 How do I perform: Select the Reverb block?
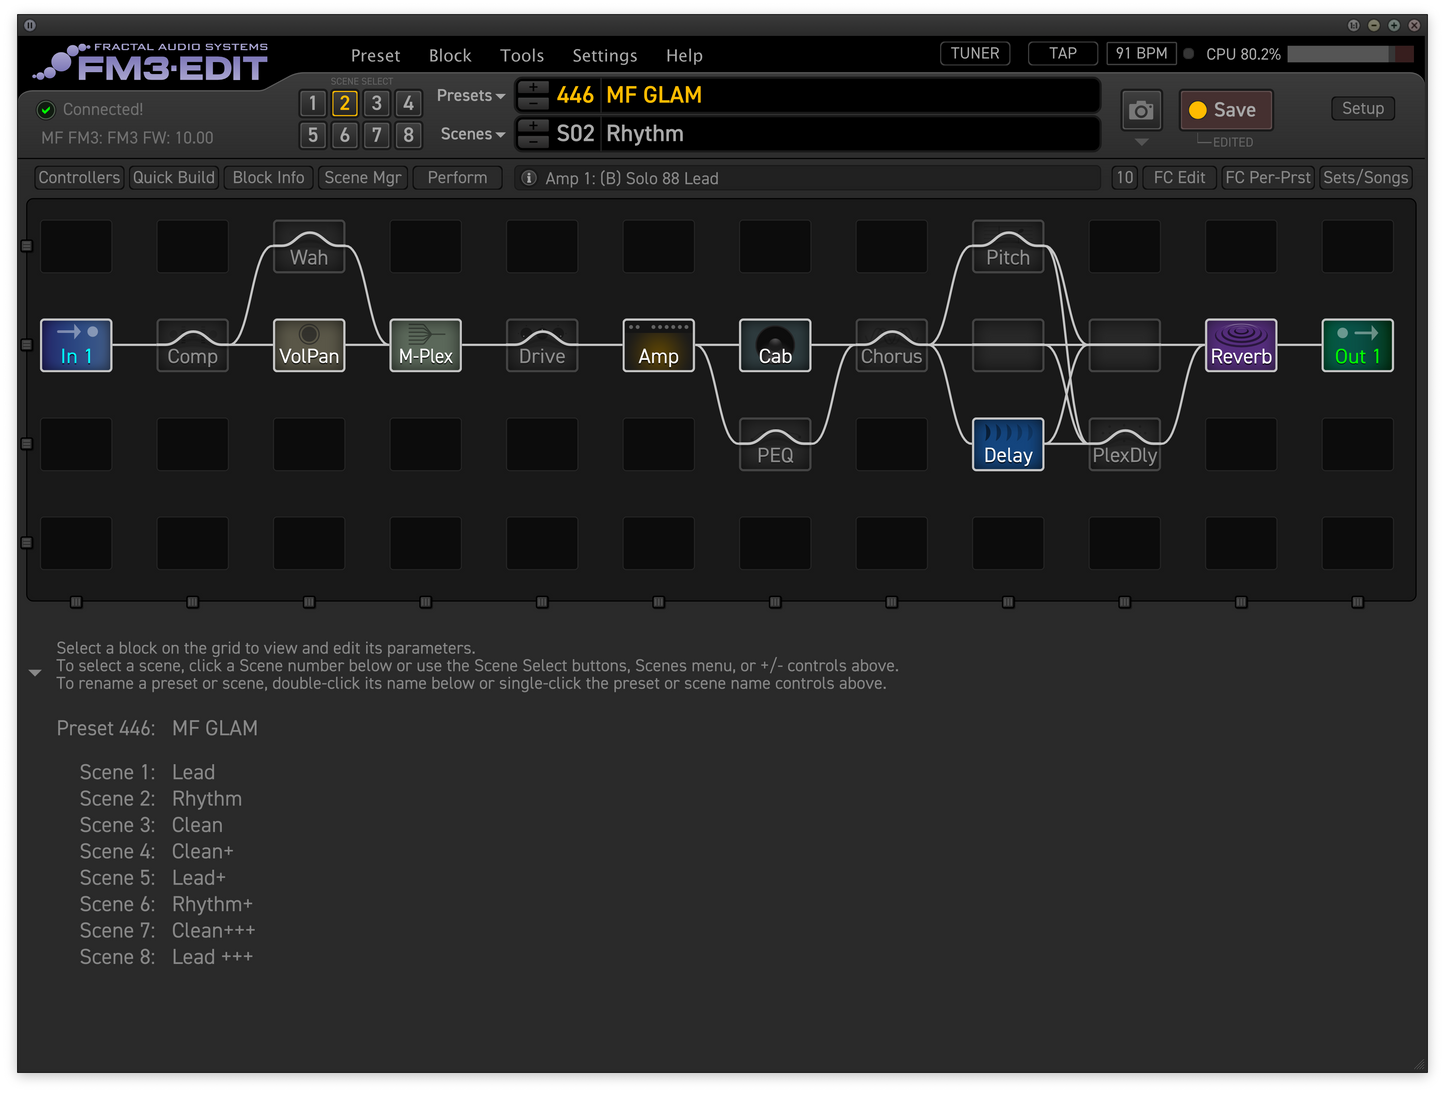(x=1240, y=345)
